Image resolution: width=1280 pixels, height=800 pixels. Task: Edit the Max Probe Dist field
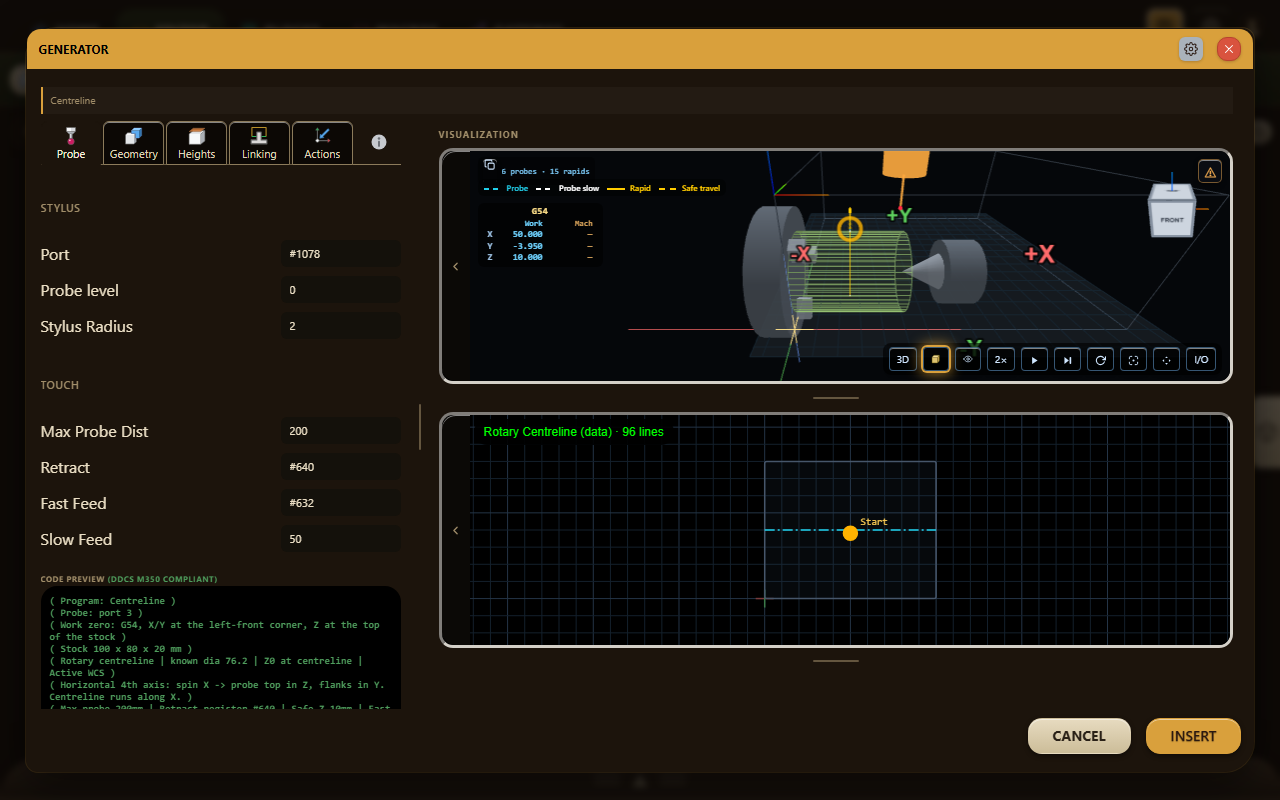tap(341, 431)
